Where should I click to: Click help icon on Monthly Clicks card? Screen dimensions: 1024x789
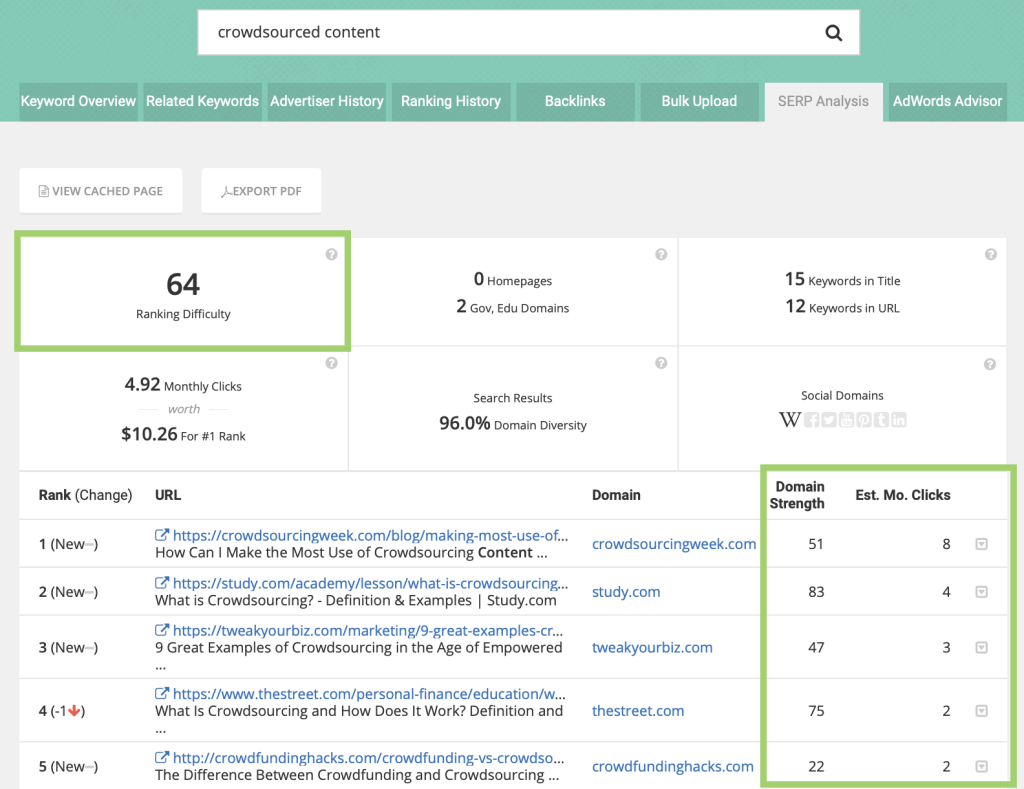coord(332,363)
